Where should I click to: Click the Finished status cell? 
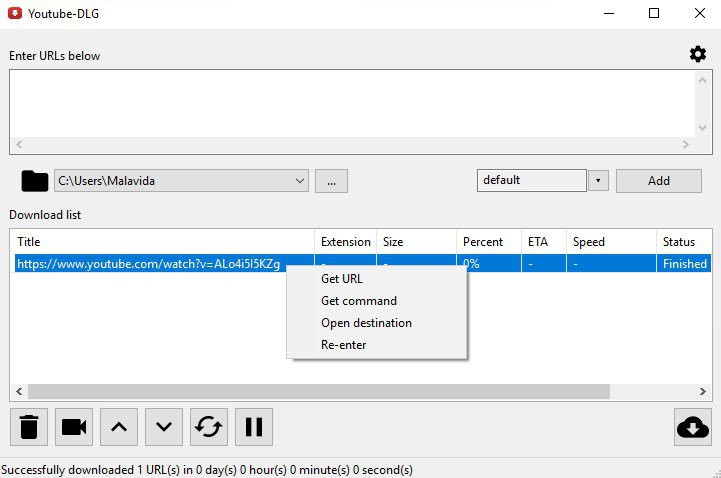point(684,264)
